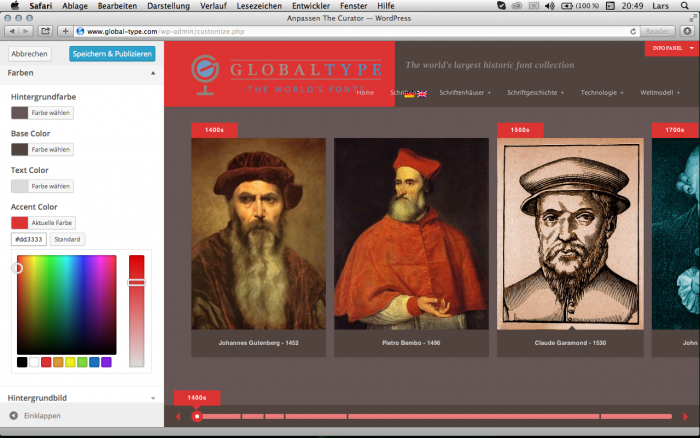Screen dimensions: 700x438
Task: Open the Claude Garamond portrait
Action: 570,234
